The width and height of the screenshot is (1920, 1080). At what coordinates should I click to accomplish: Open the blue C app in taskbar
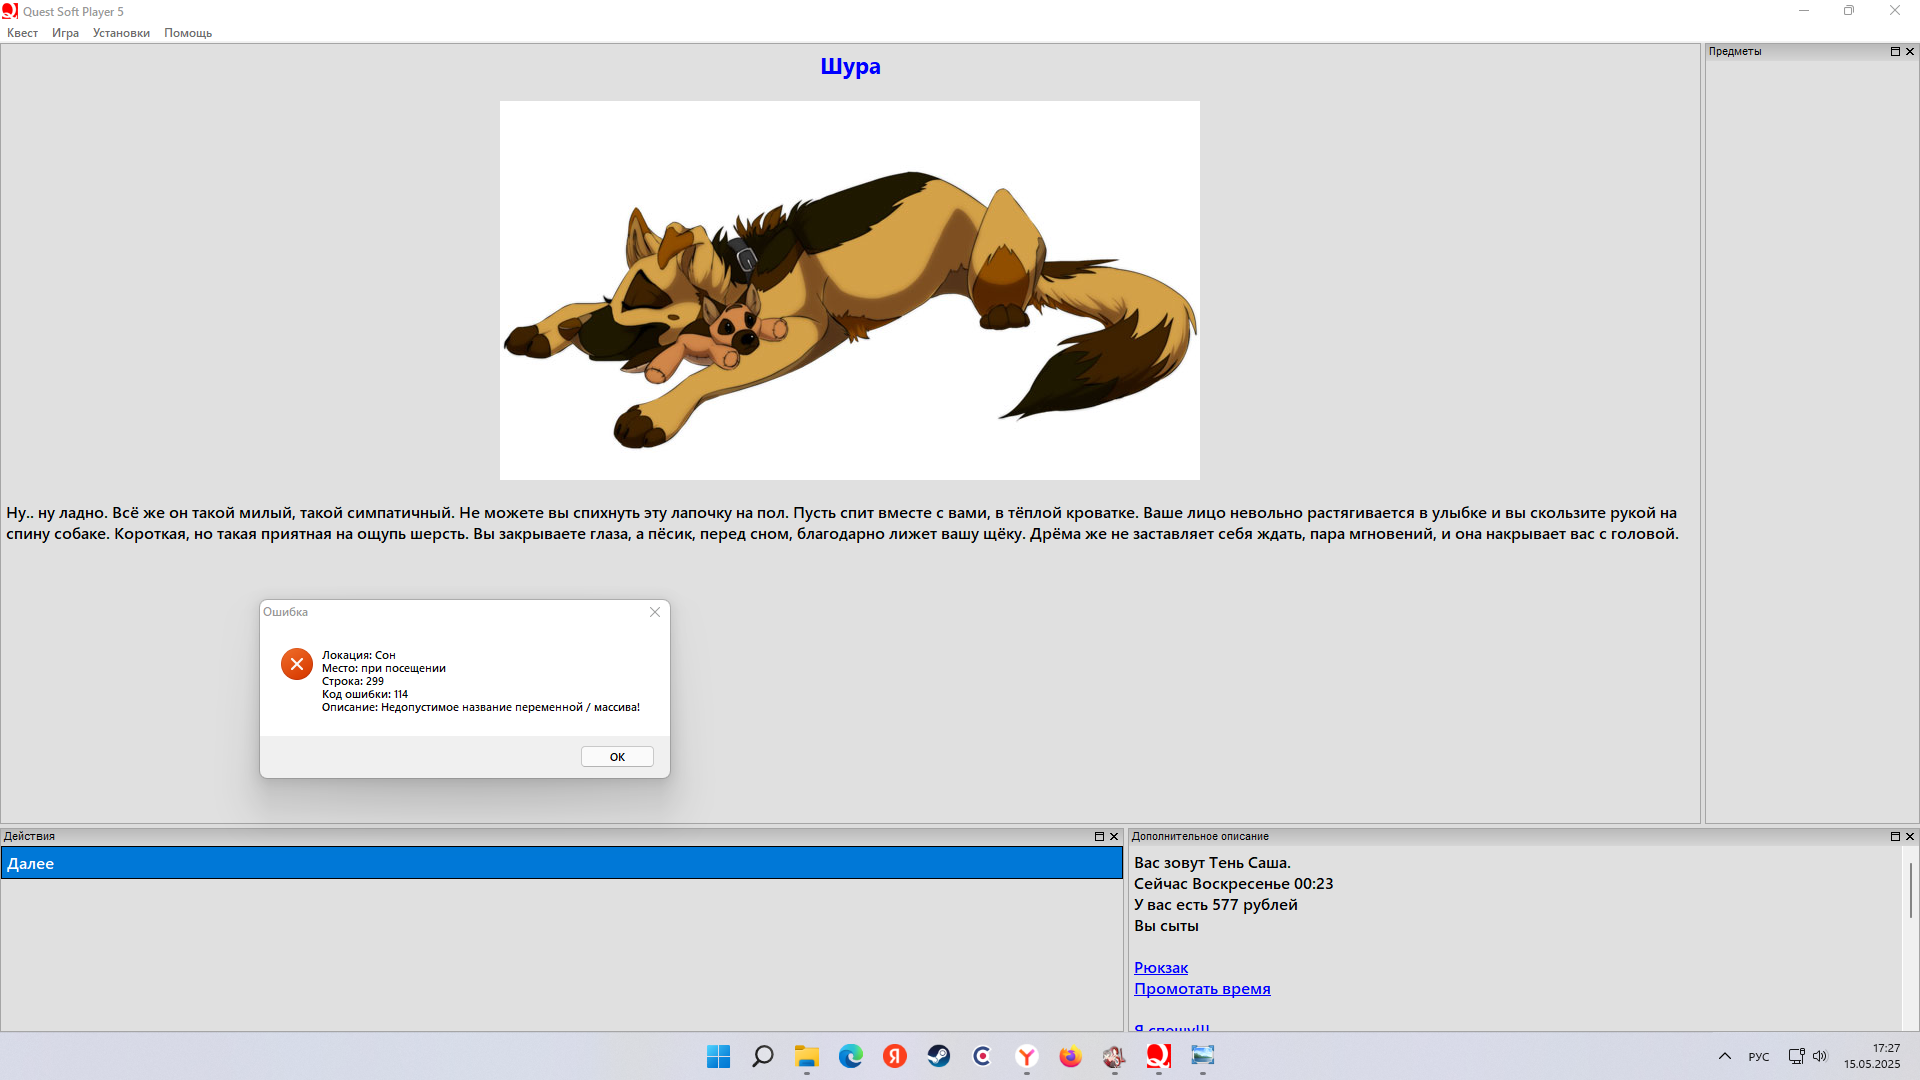coord(982,1056)
